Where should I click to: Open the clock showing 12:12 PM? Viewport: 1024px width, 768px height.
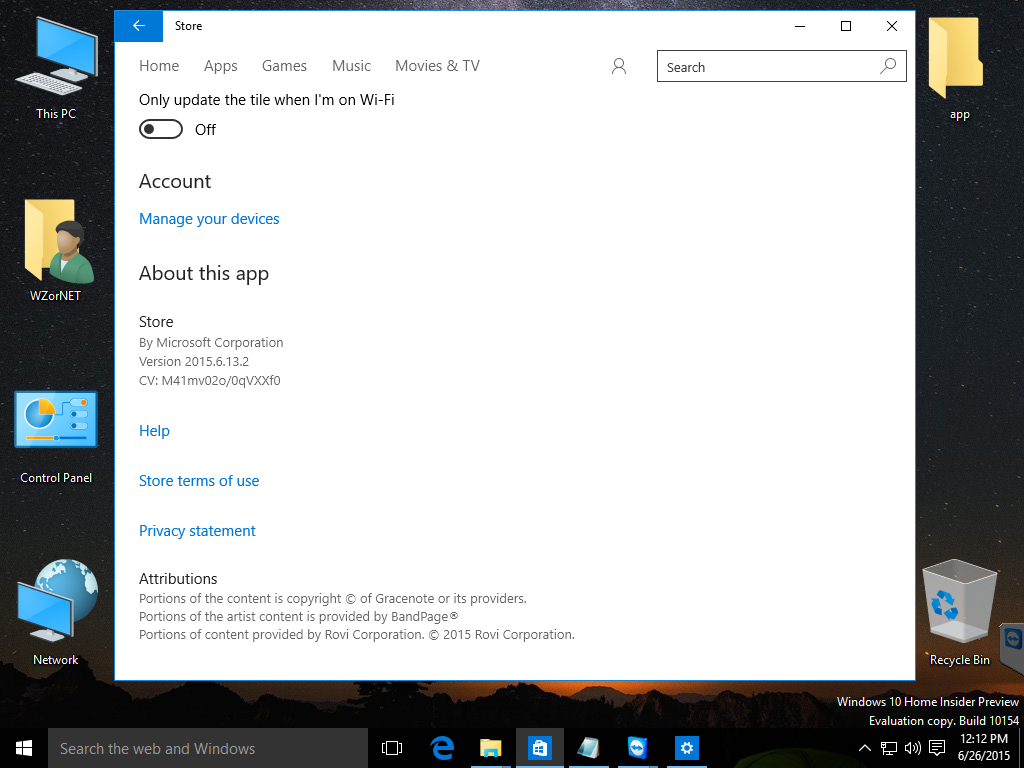tap(984, 747)
